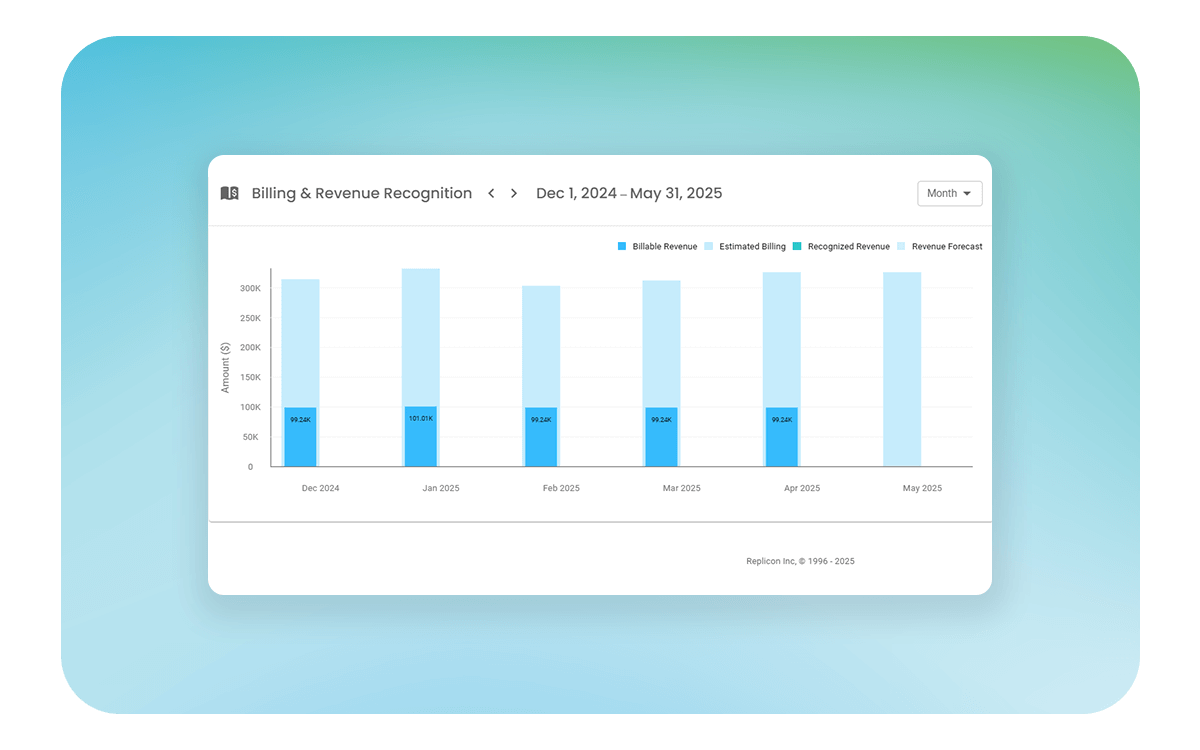
Task: Select Mar 2025 billable revenue bar 99.24K
Action: coord(661,437)
